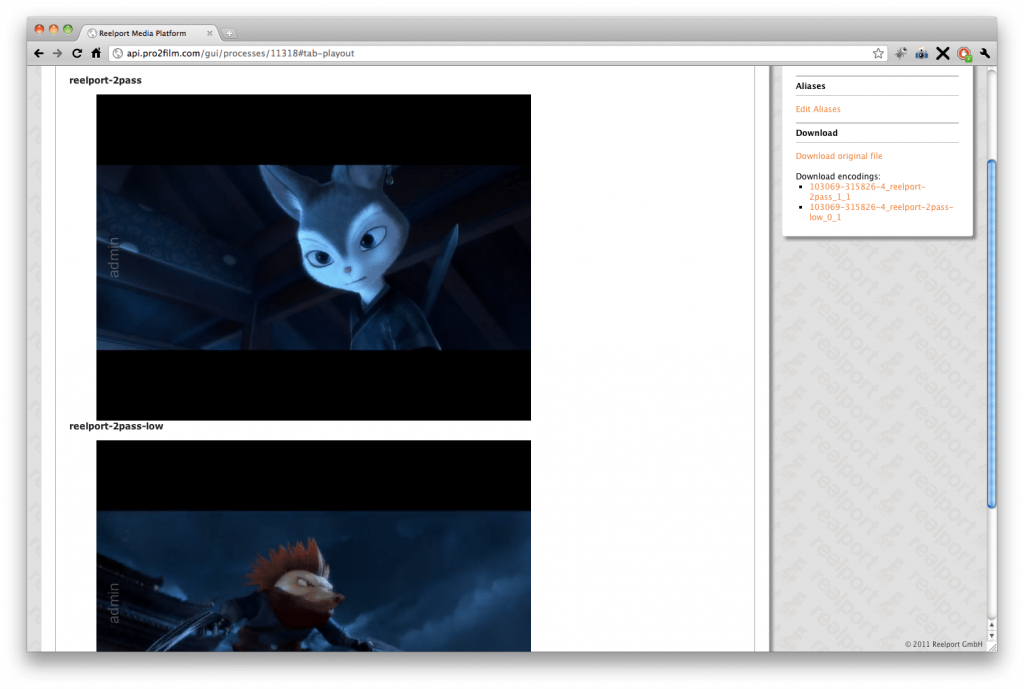Open the wrench settings menu
Screen dimensions: 1024x689
pos(985,54)
